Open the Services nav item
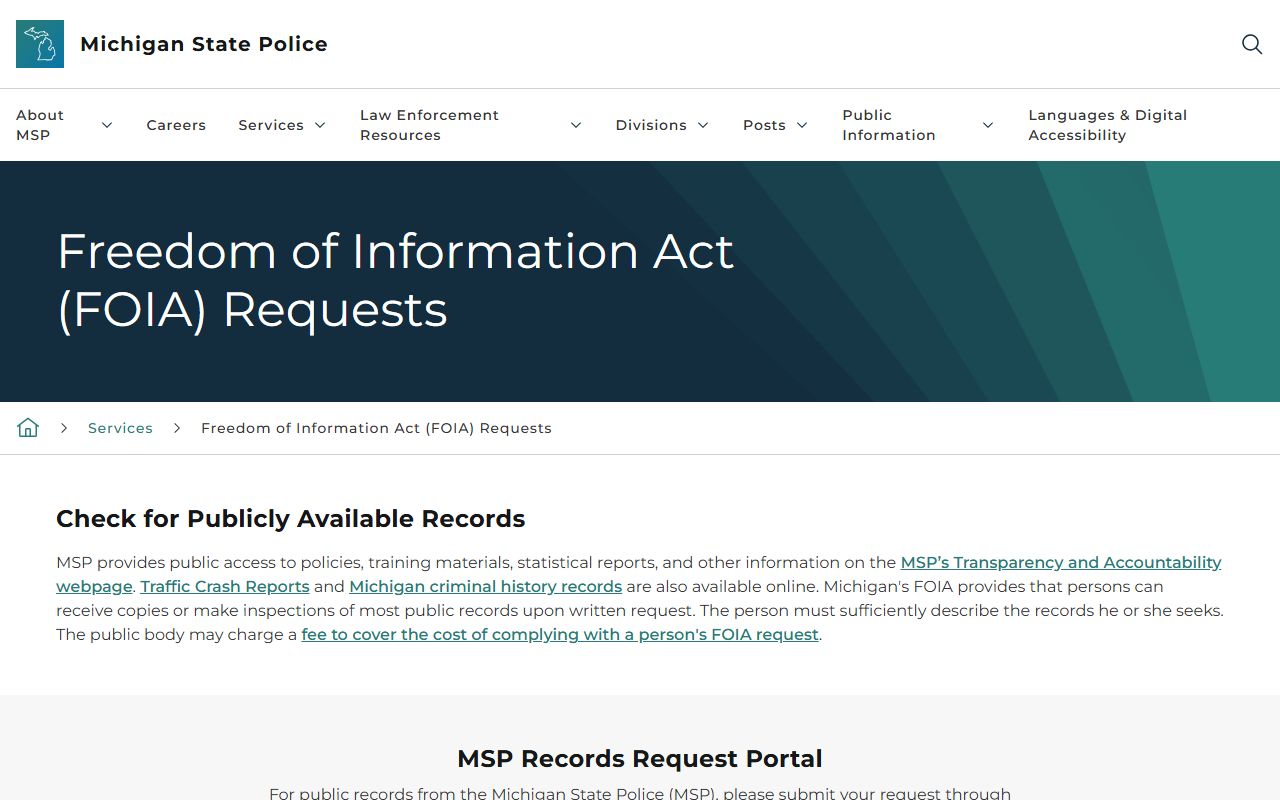This screenshot has width=1280, height=800. 271,125
